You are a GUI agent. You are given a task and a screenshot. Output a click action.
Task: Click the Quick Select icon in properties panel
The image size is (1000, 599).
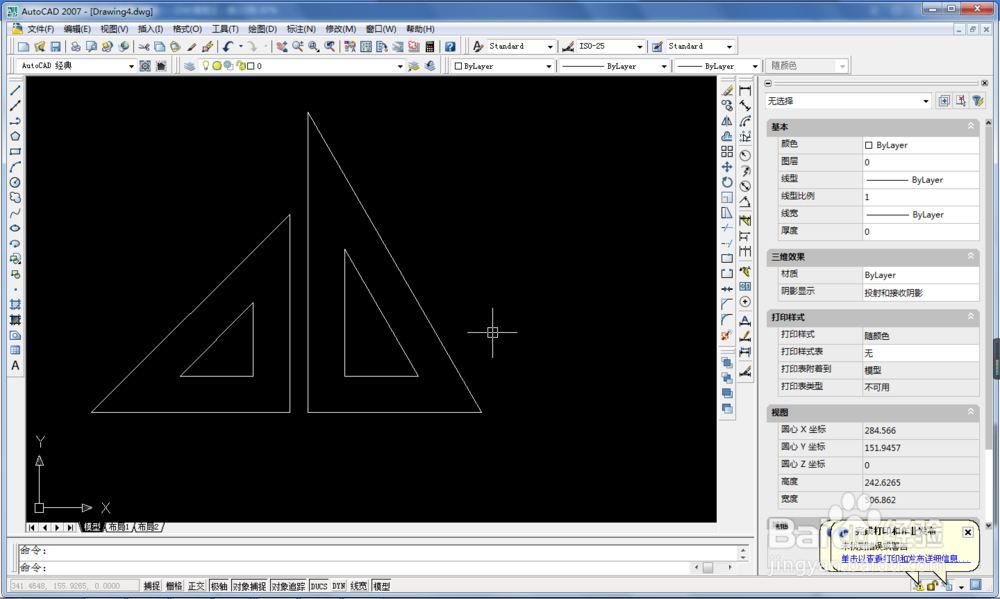coord(978,101)
